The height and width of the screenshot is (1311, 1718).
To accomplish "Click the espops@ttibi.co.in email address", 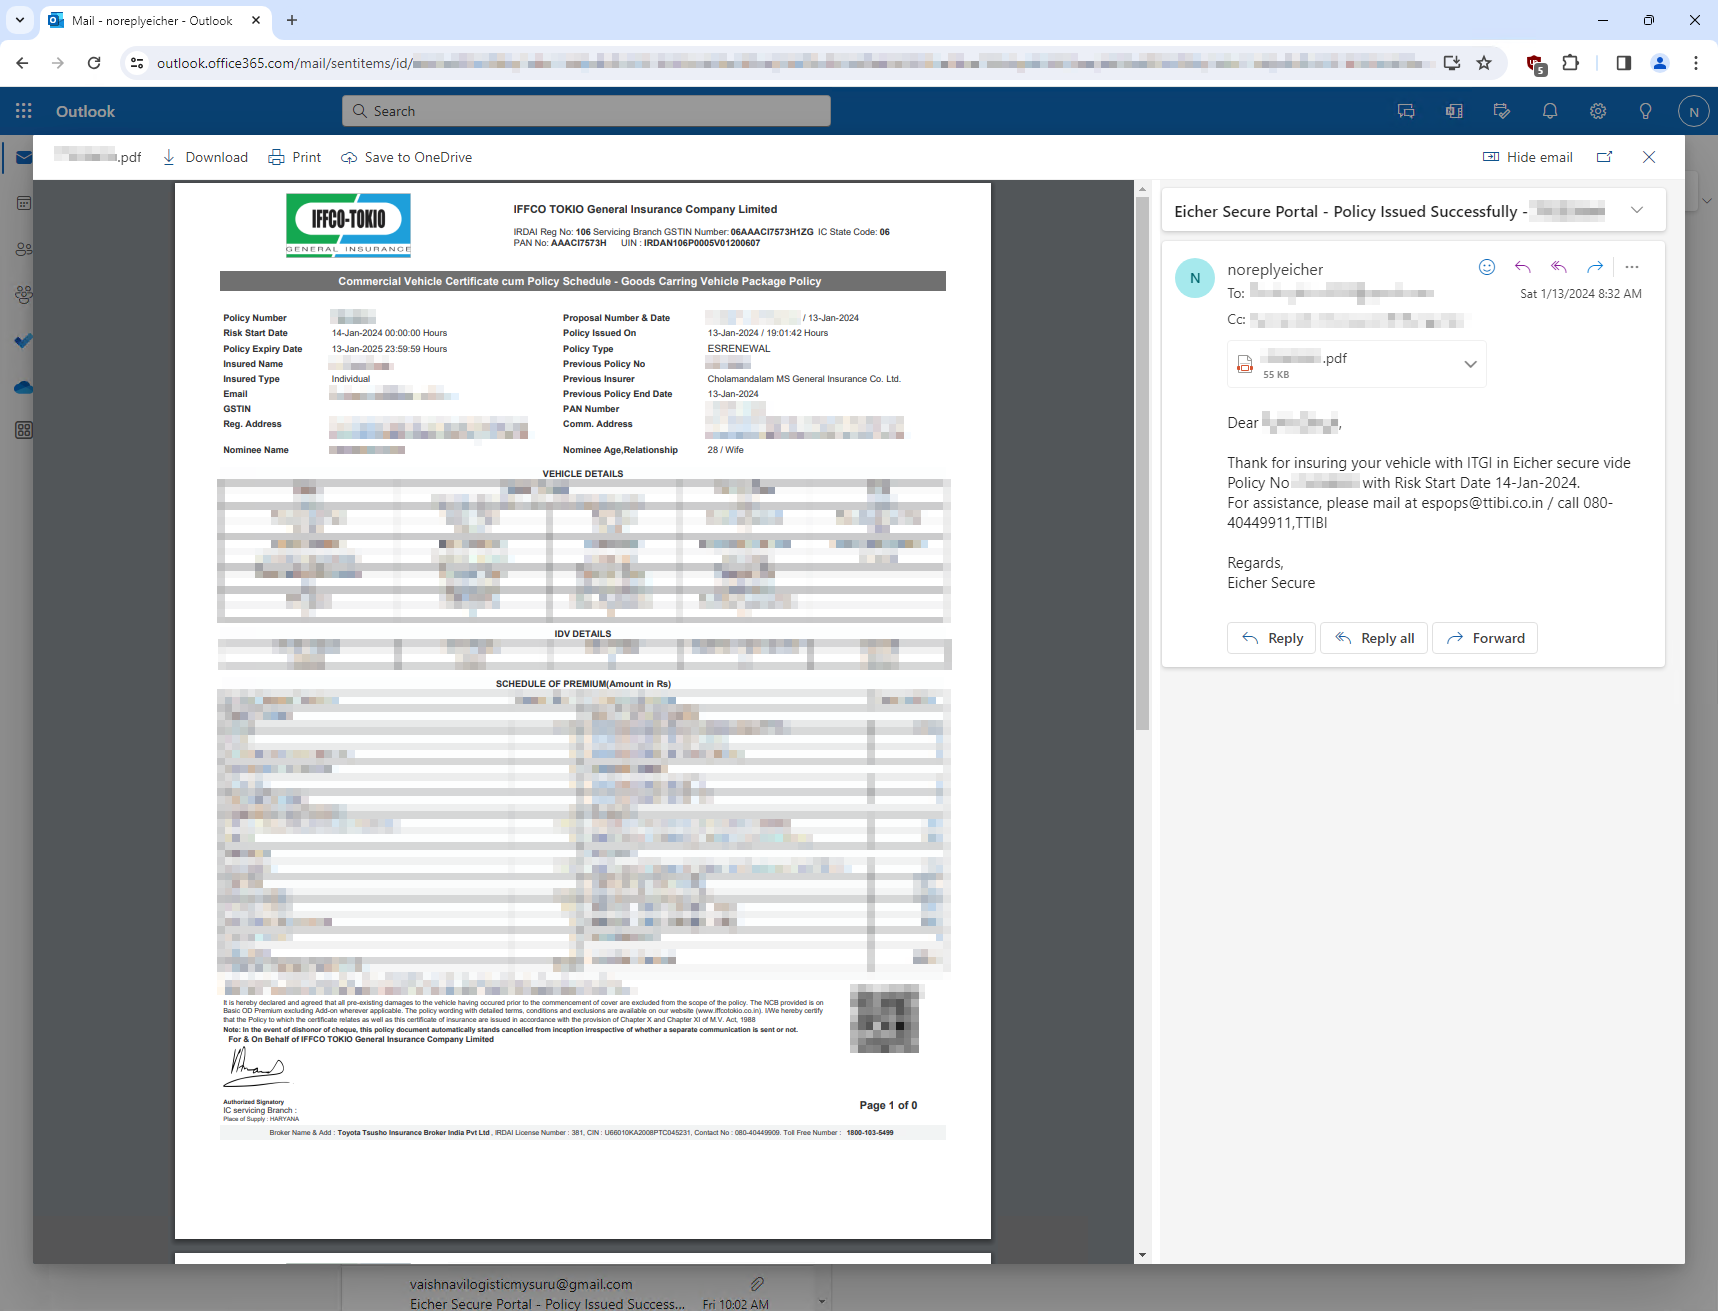I will click(x=1482, y=503).
